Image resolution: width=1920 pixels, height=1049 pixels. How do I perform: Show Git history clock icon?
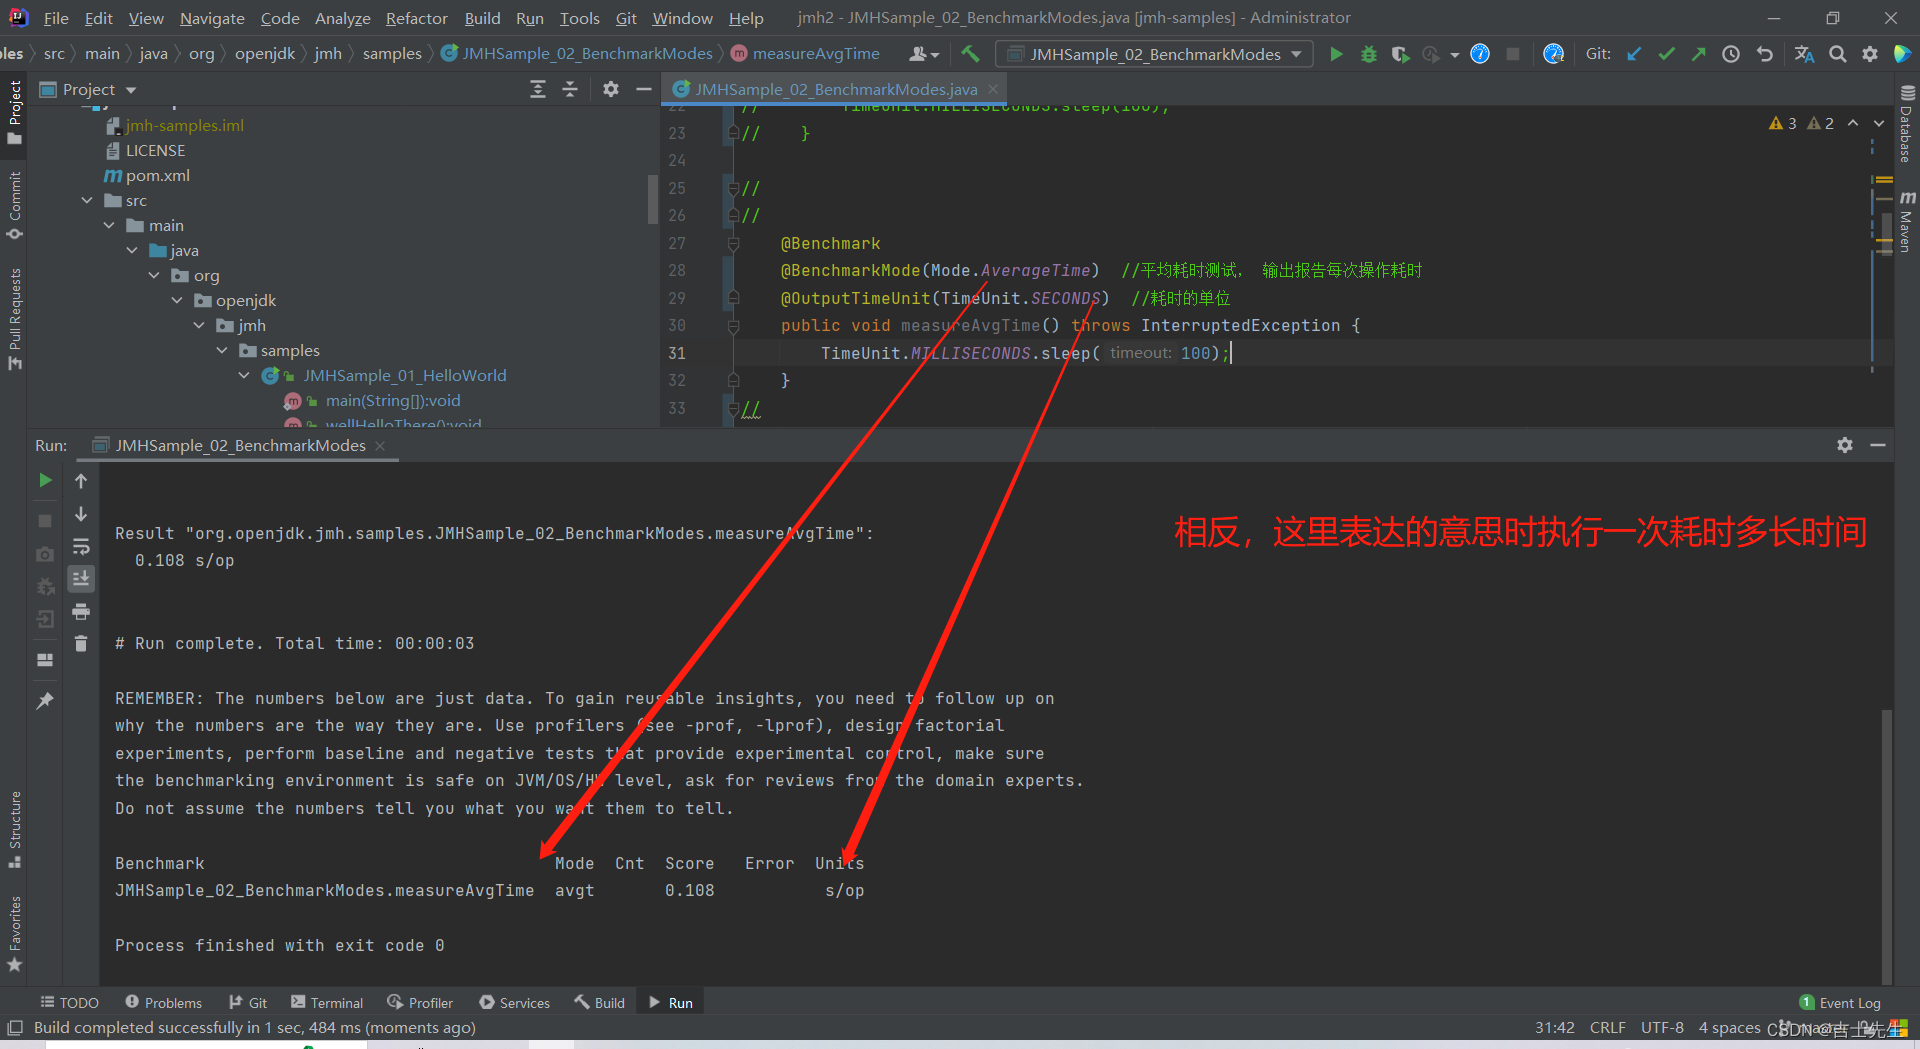point(1731,54)
